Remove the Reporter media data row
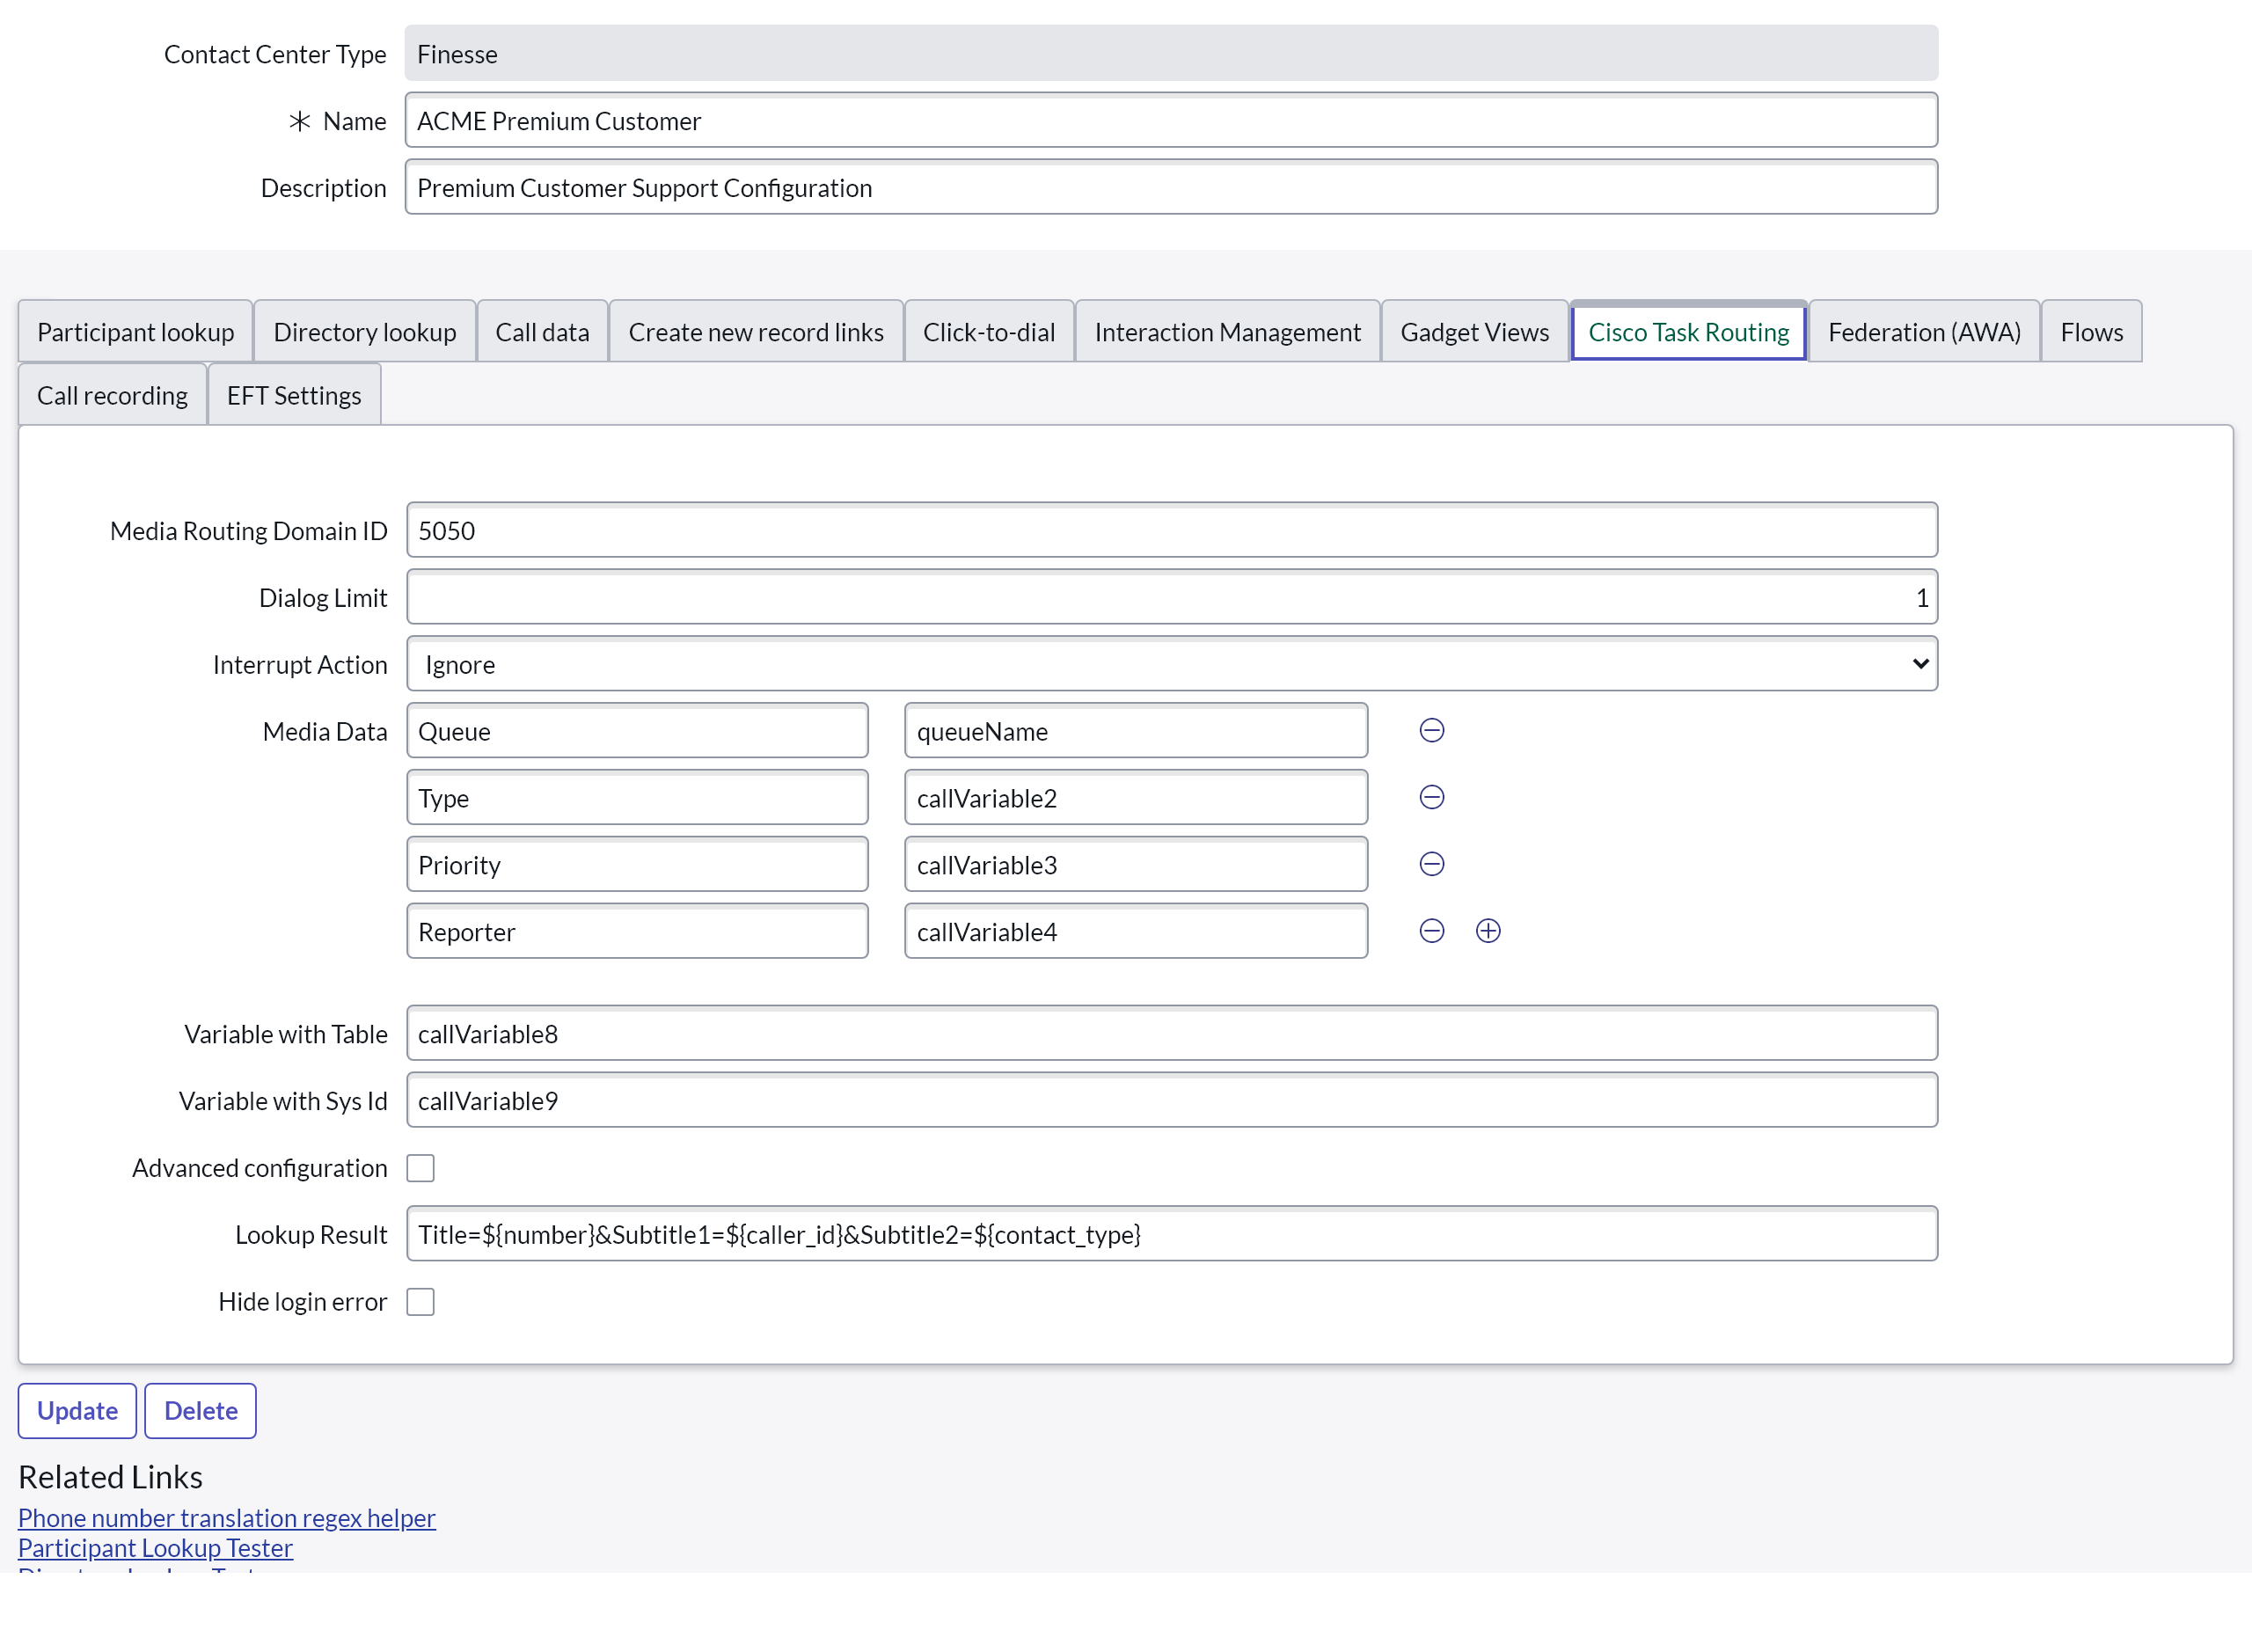2252x1652 pixels. click(1431, 931)
